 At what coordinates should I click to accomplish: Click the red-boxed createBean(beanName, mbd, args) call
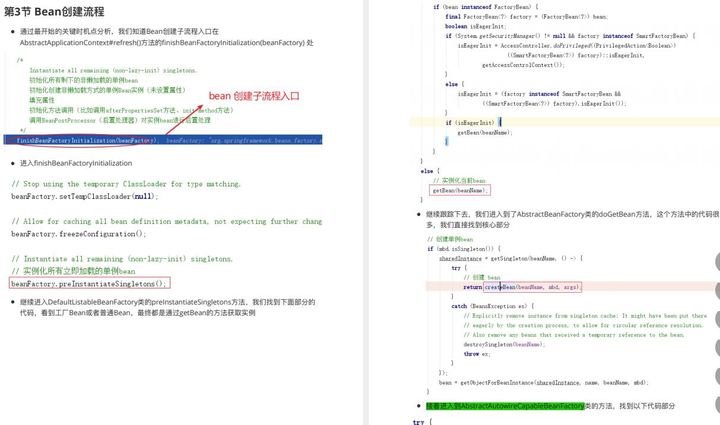(533, 287)
